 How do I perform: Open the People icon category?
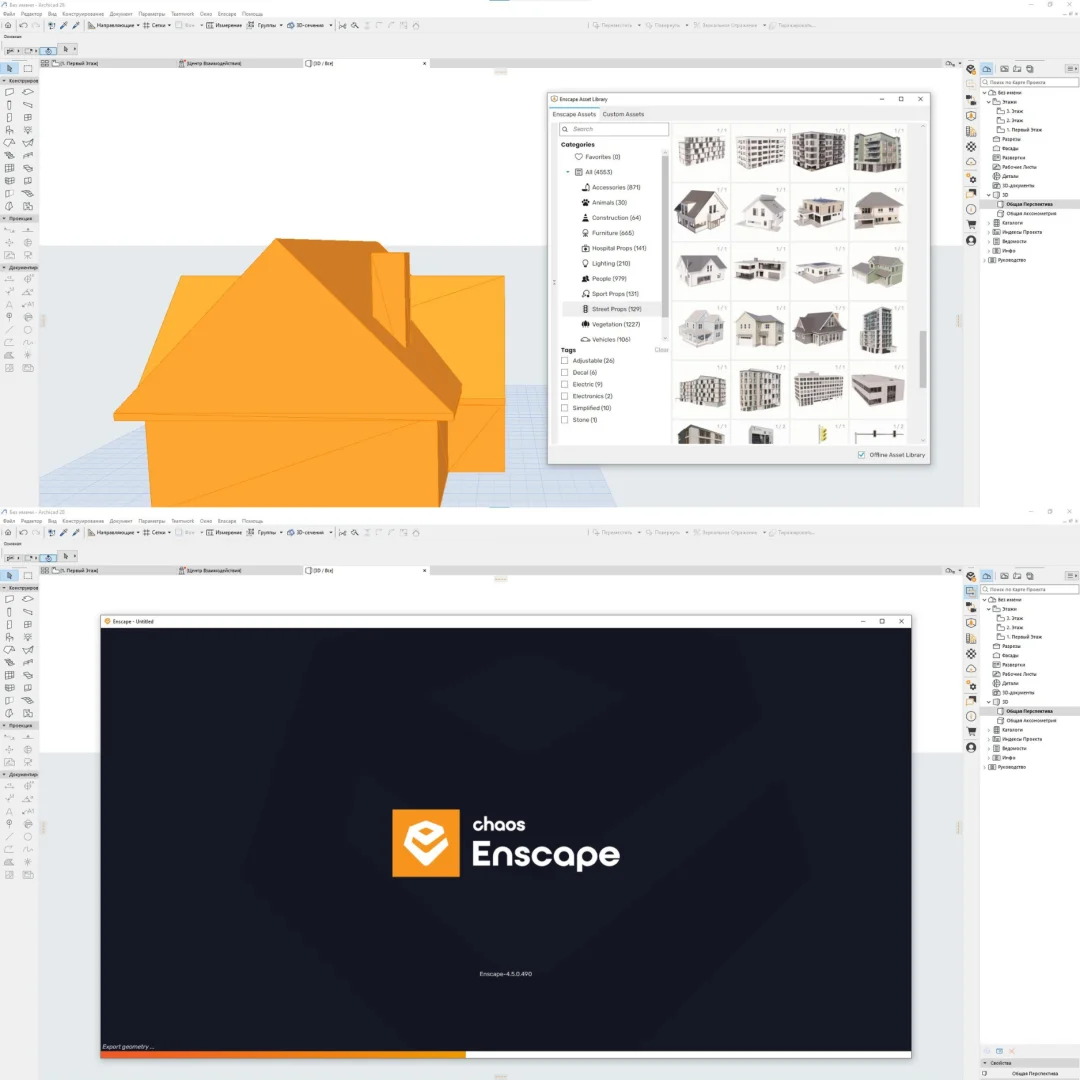point(584,279)
